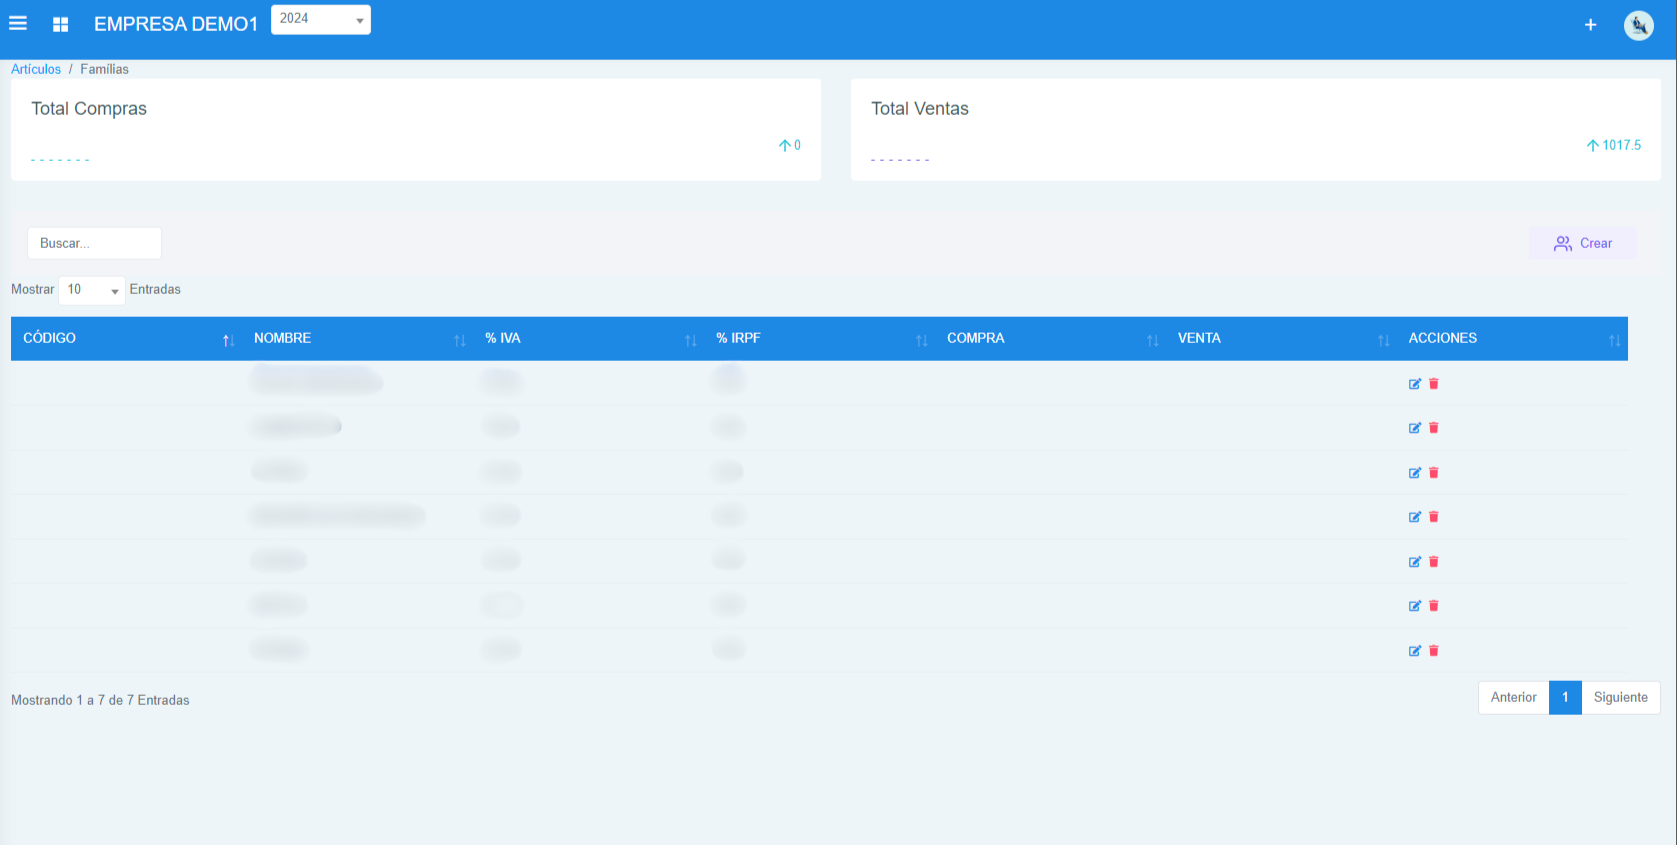
Task: Delete the first family row
Action: pos(1433,384)
